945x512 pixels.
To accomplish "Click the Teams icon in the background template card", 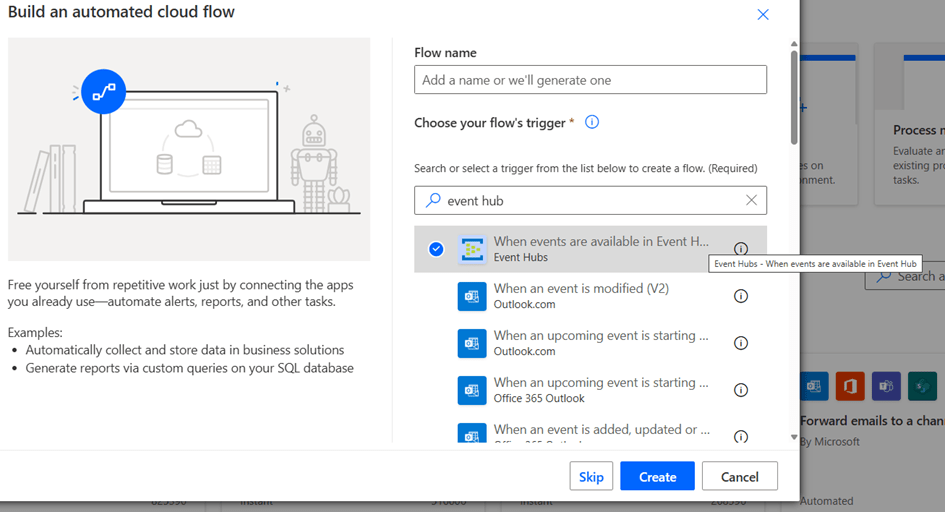I will [886, 386].
